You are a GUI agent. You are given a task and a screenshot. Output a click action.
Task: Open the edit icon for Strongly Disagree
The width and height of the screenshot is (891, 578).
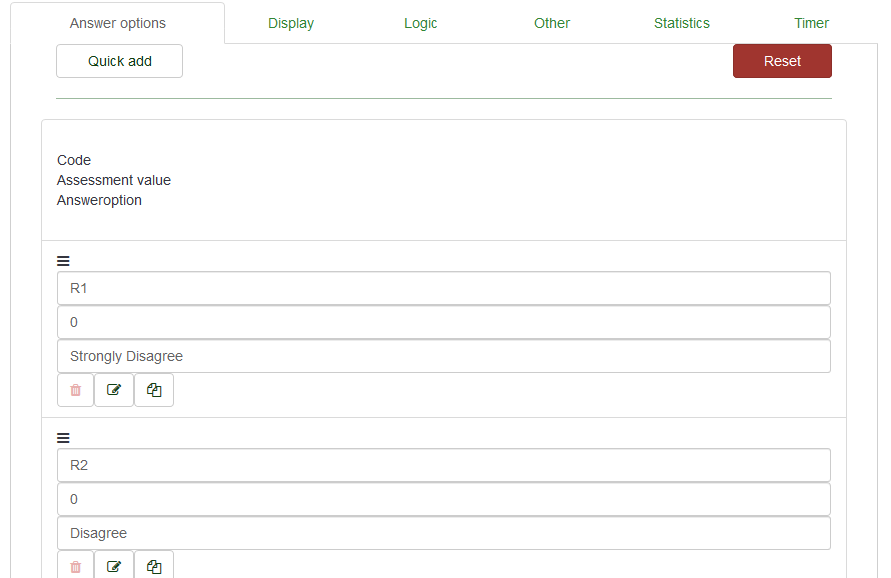(114, 390)
